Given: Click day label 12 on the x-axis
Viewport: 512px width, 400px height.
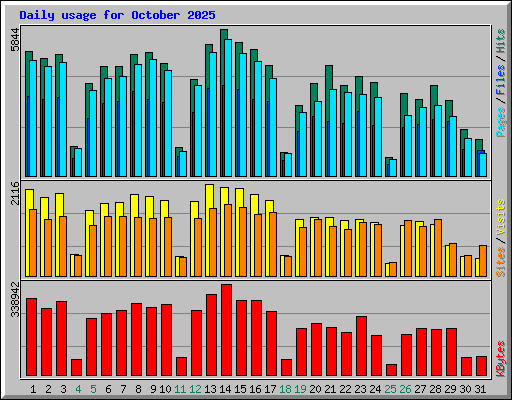Looking at the screenshot, I should pyautogui.click(x=195, y=389).
